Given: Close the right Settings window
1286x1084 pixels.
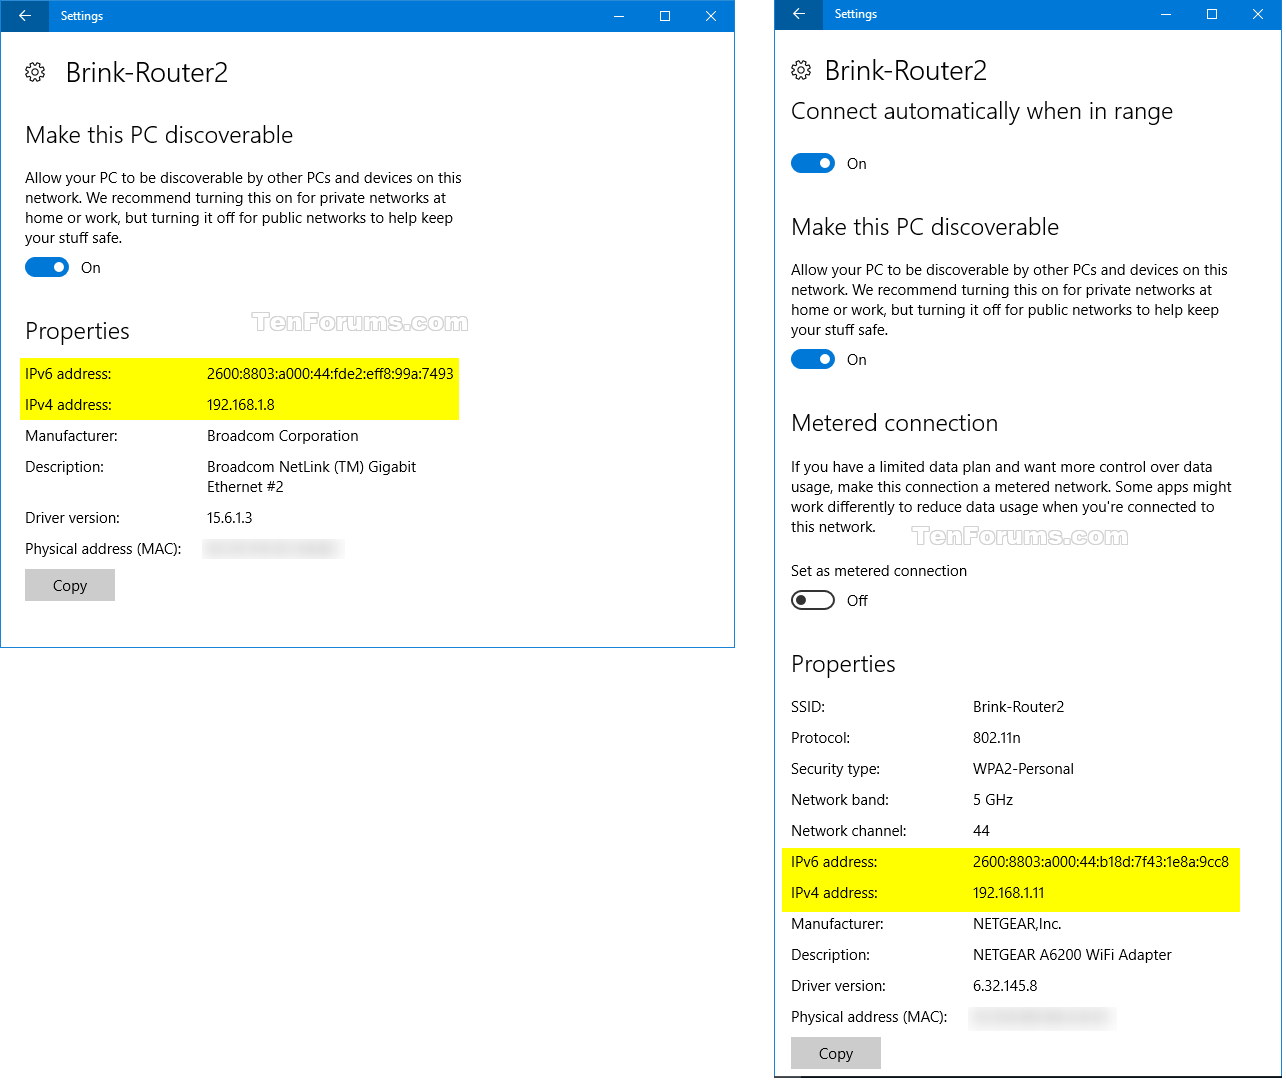Looking at the screenshot, I should tap(1258, 14).
